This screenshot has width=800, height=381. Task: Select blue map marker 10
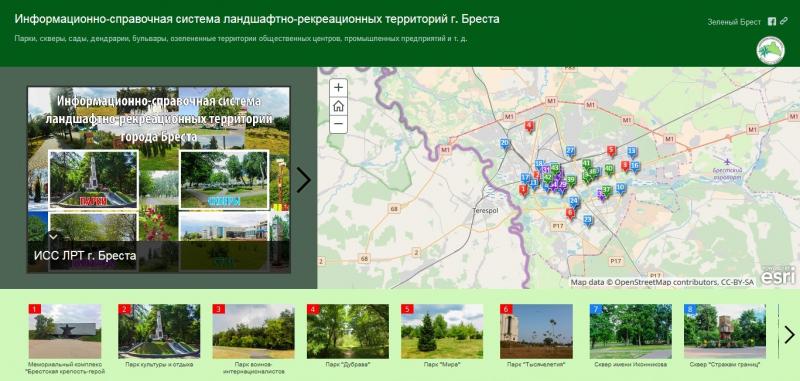tap(621, 188)
